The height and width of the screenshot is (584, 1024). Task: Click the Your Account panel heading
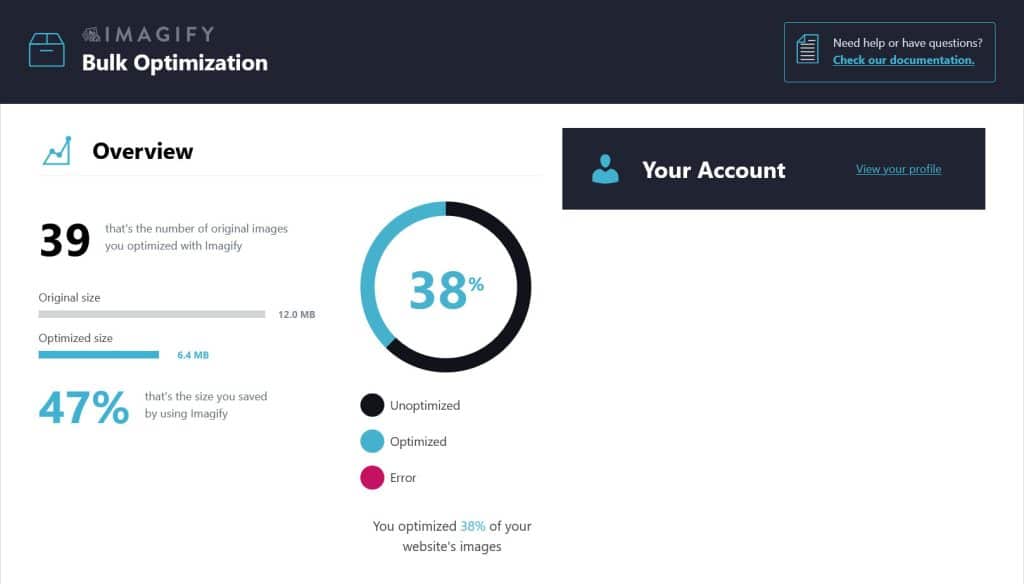click(x=713, y=170)
